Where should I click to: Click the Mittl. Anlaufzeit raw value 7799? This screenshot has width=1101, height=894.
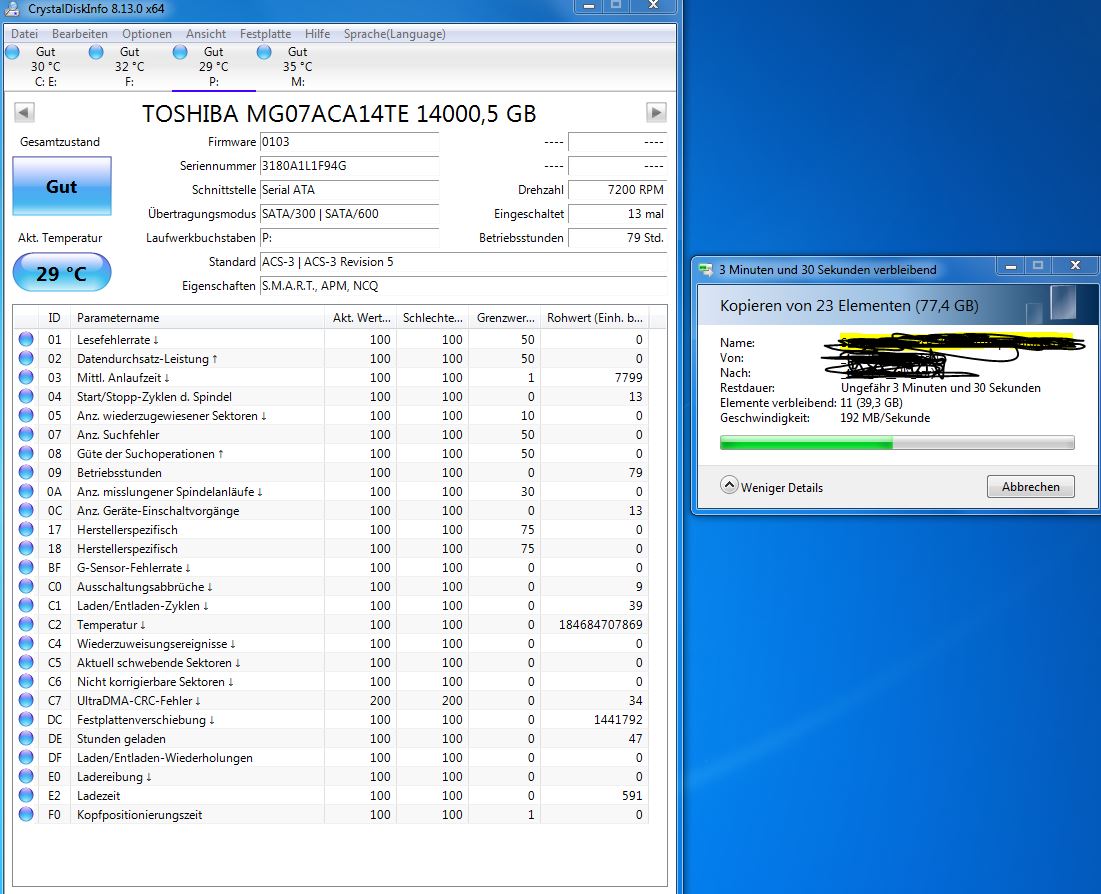[628, 378]
